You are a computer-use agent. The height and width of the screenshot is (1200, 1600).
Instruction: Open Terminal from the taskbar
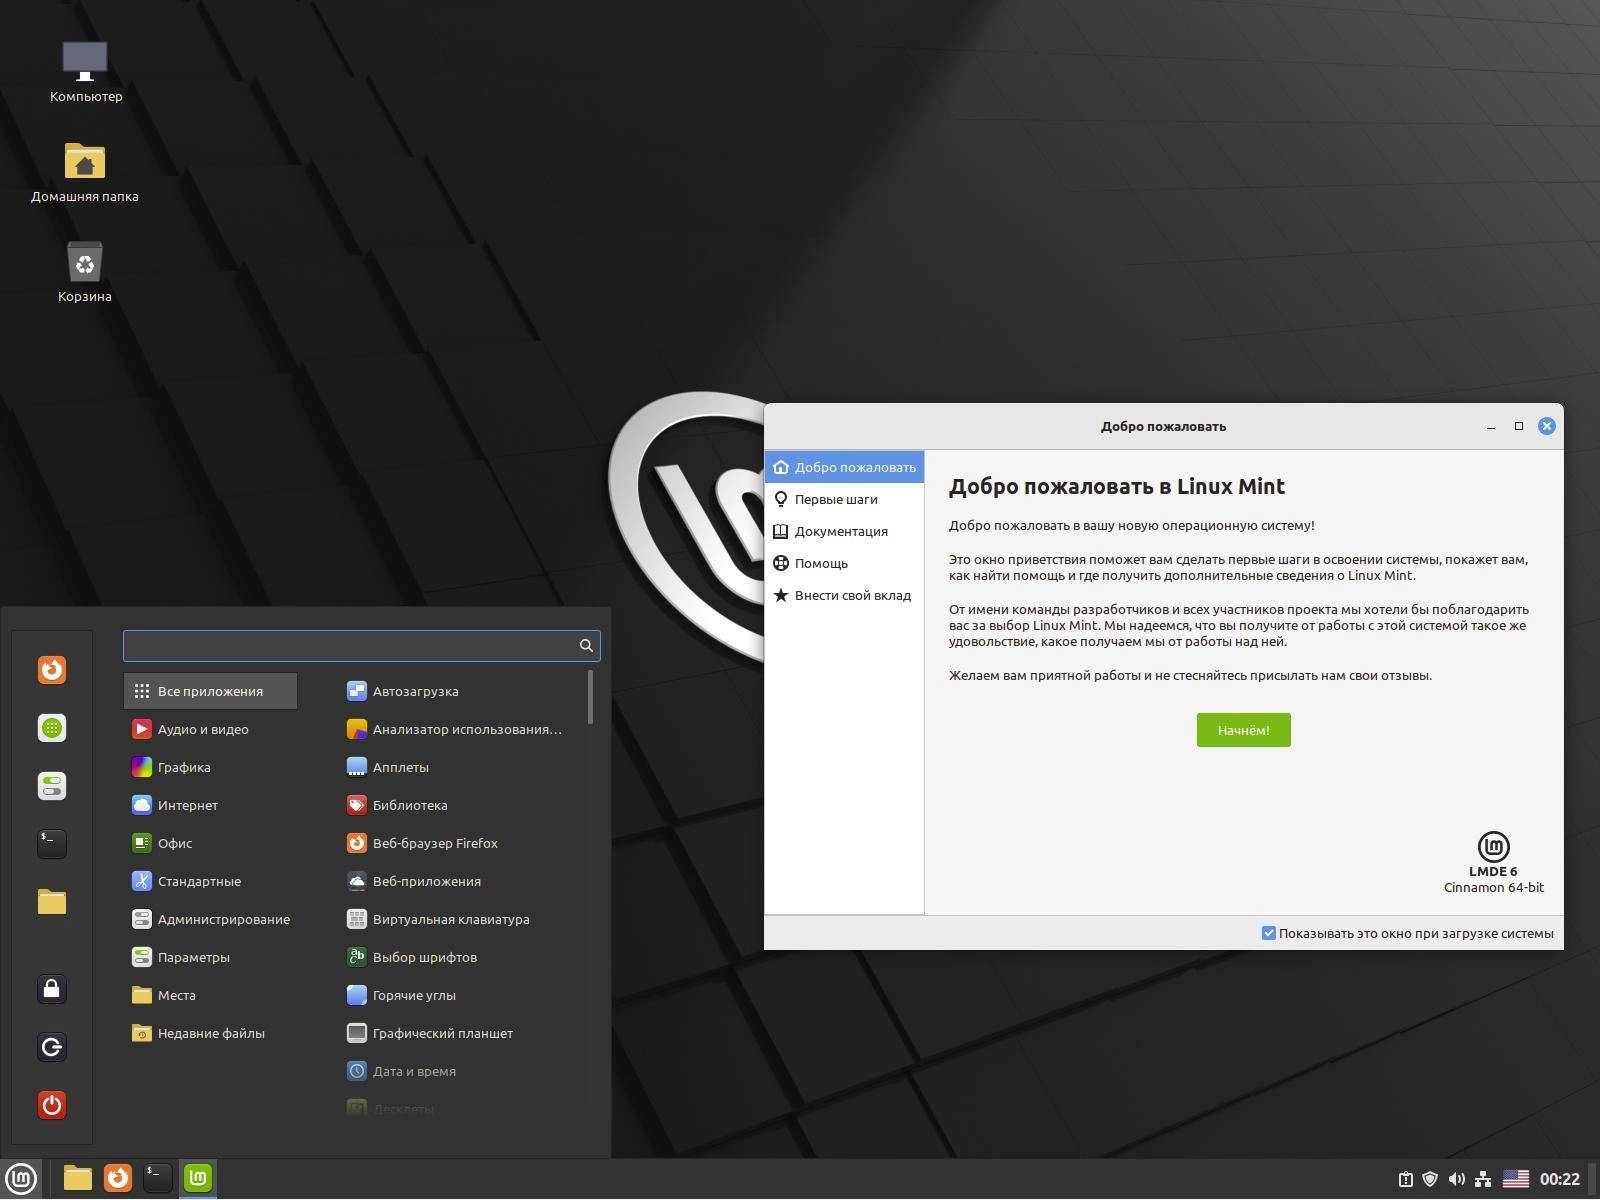(x=158, y=1179)
